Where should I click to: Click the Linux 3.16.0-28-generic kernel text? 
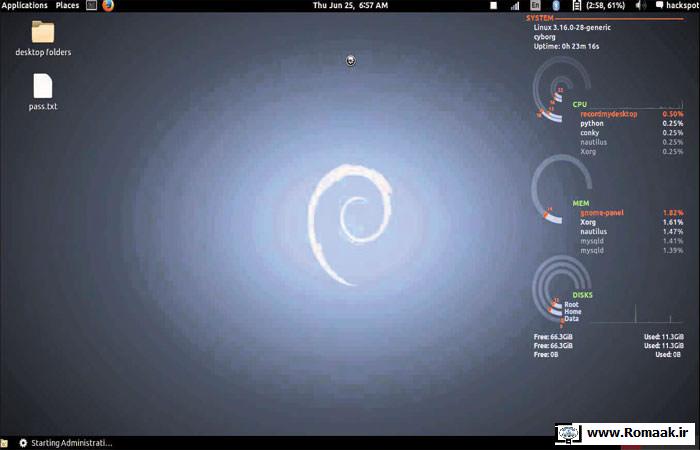point(572,28)
